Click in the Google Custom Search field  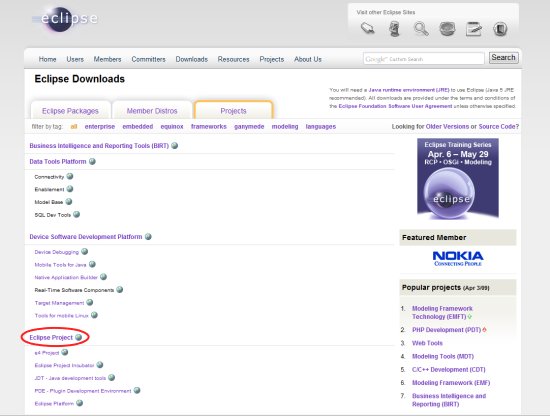[423, 59]
